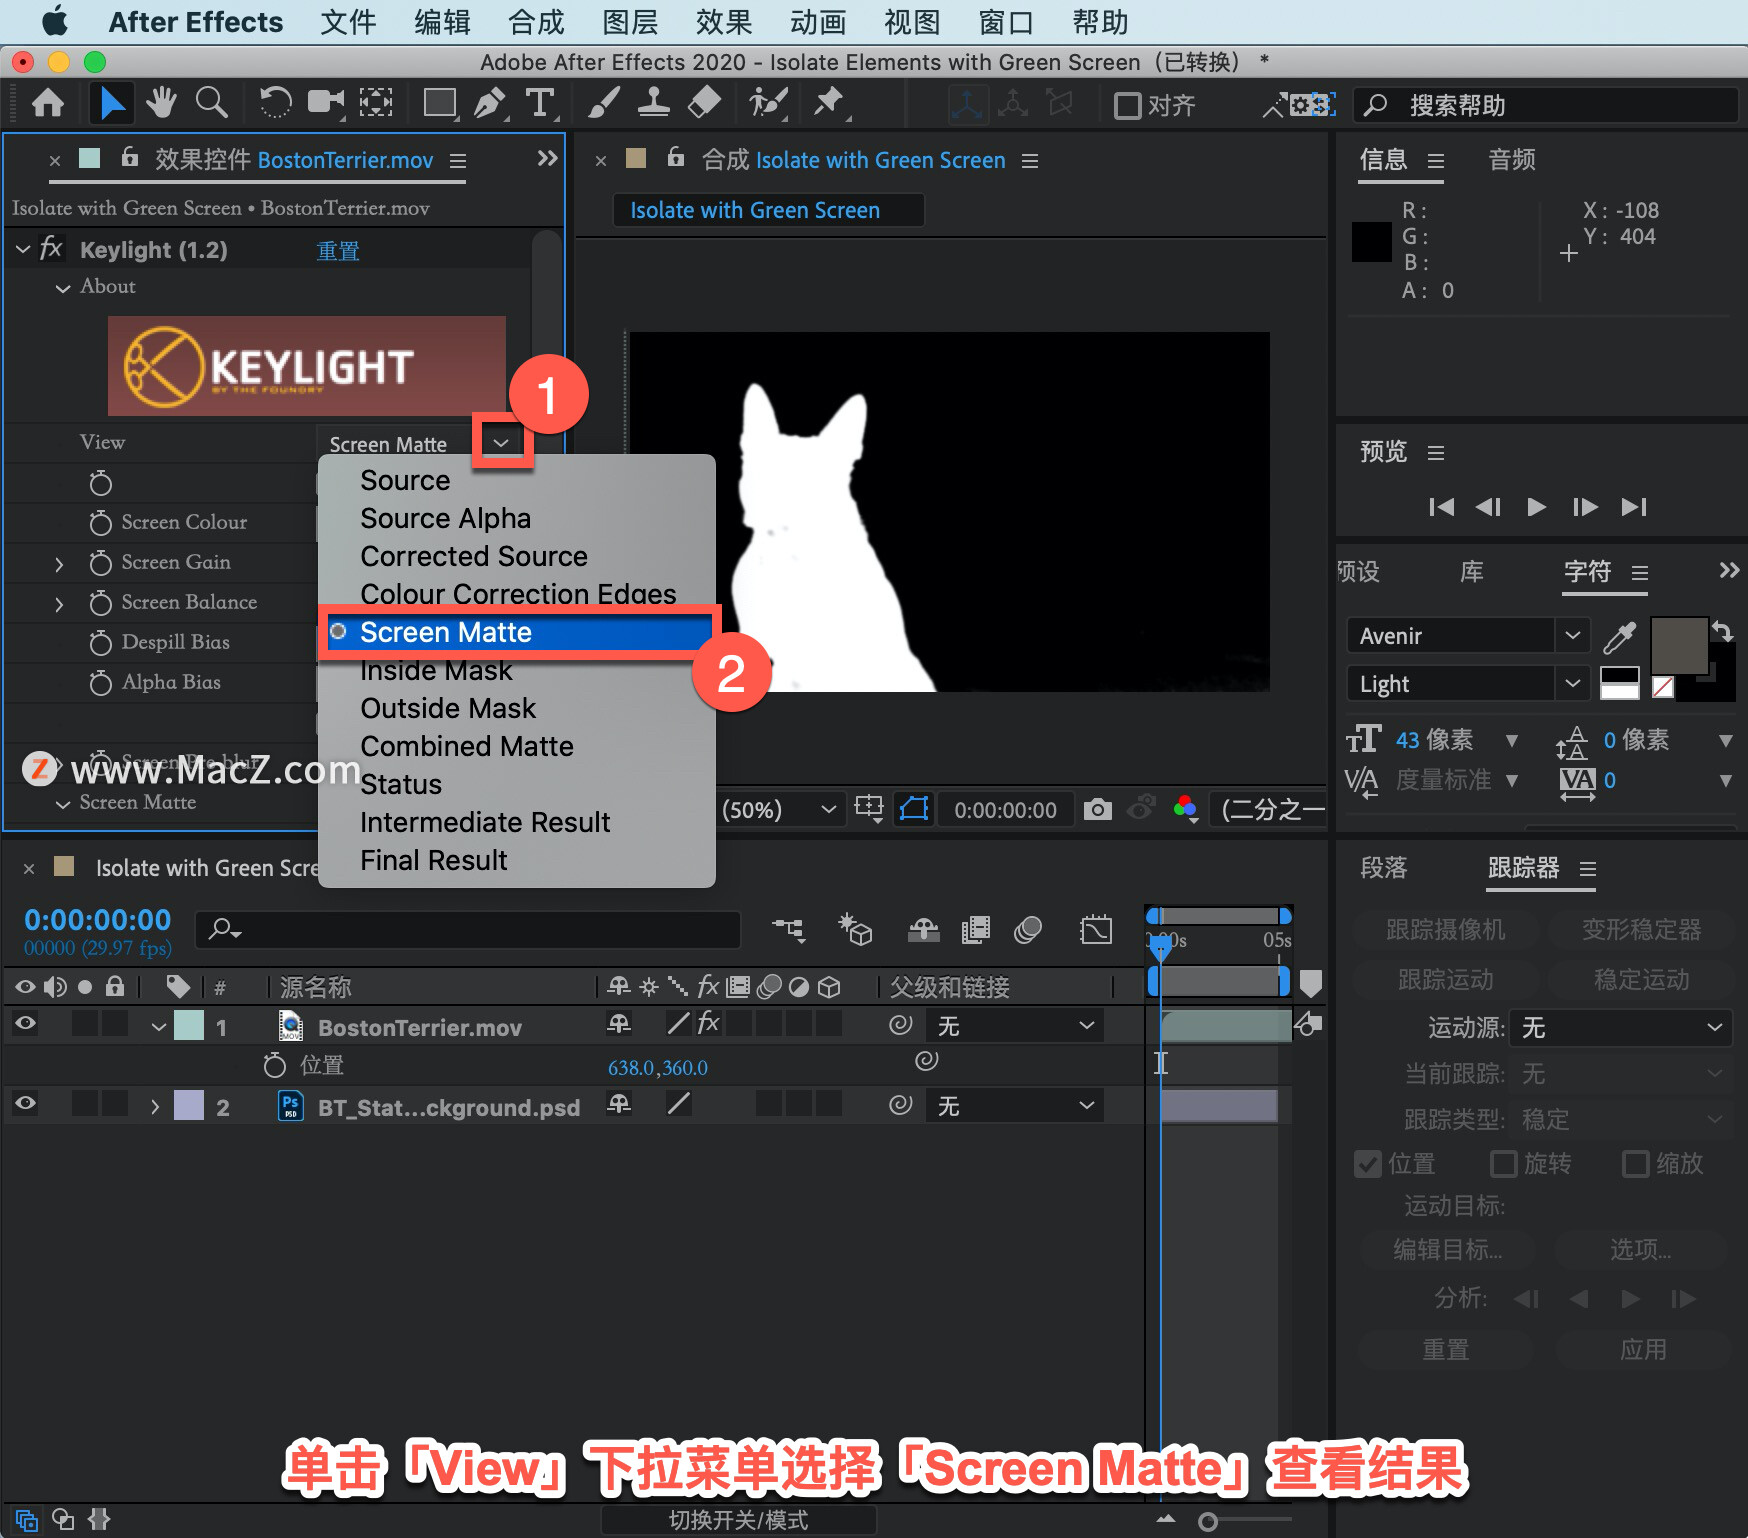This screenshot has height=1538, width=1748.
Task: Open the Composition Mini-Flowchart icon
Action: click(x=788, y=930)
